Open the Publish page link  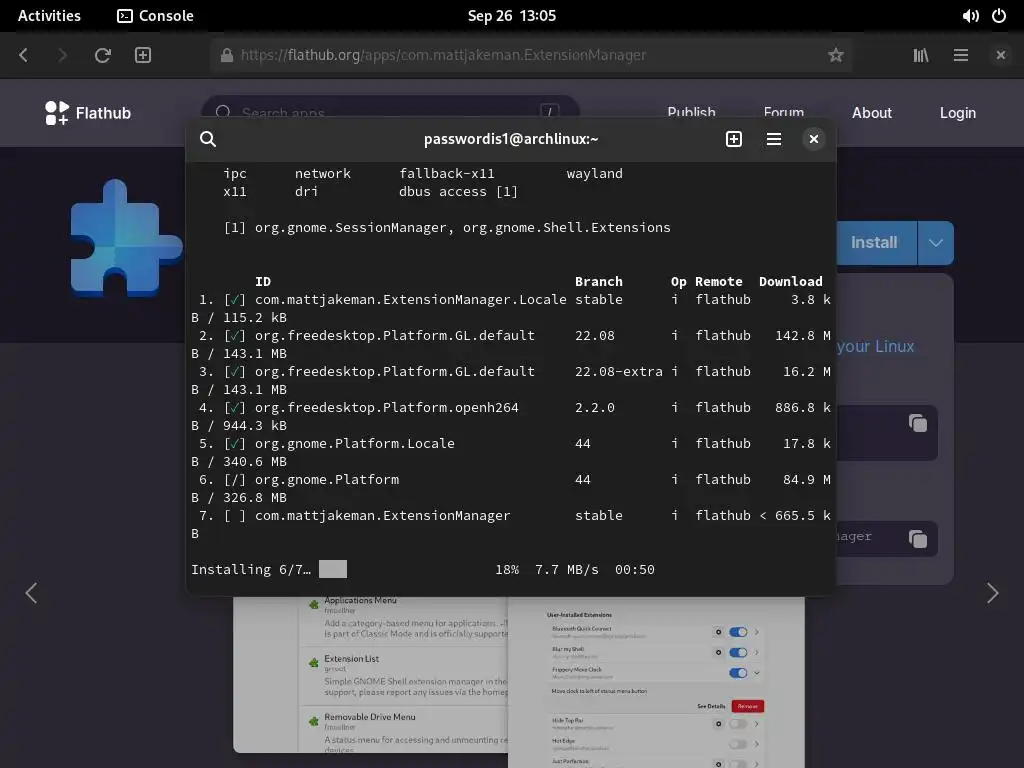(x=691, y=112)
